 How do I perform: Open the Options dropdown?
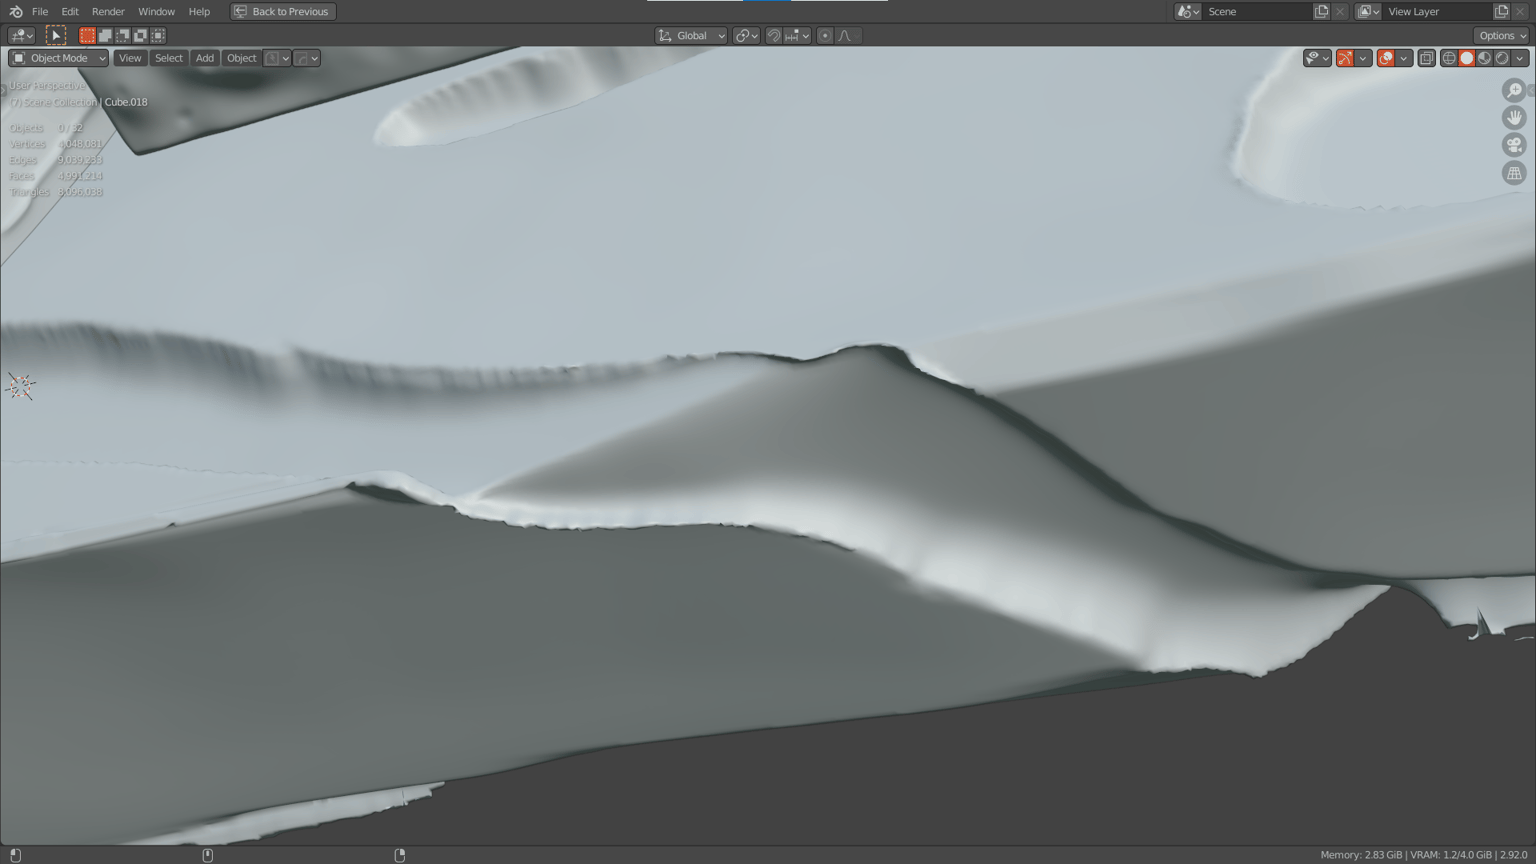click(x=1502, y=35)
